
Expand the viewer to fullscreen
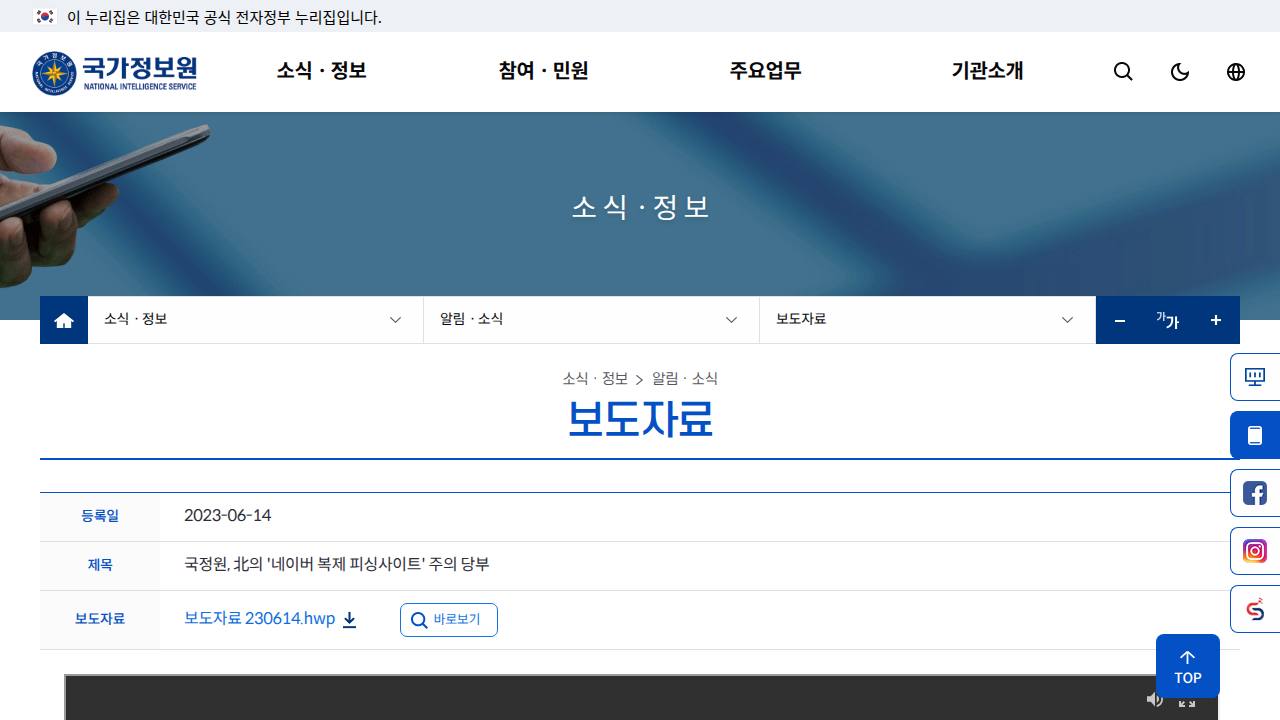pos(1187,701)
